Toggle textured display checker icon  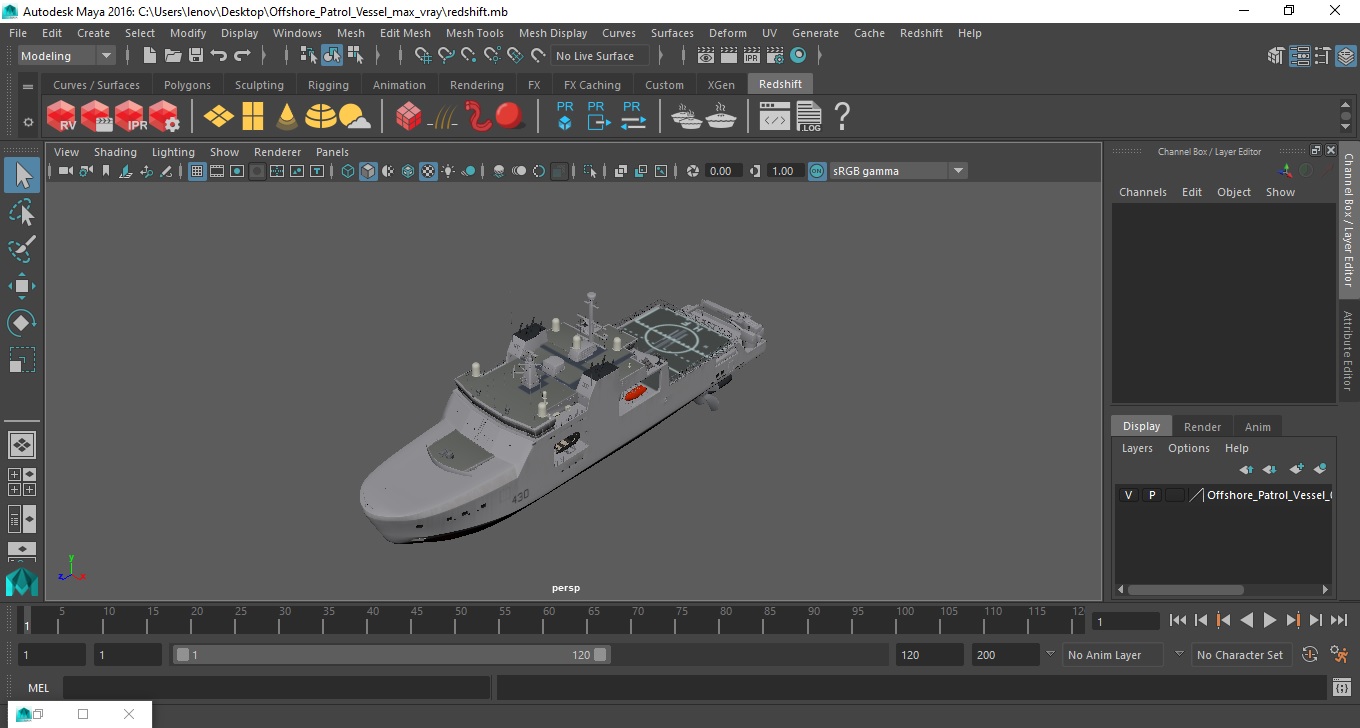(x=428, y=171)
